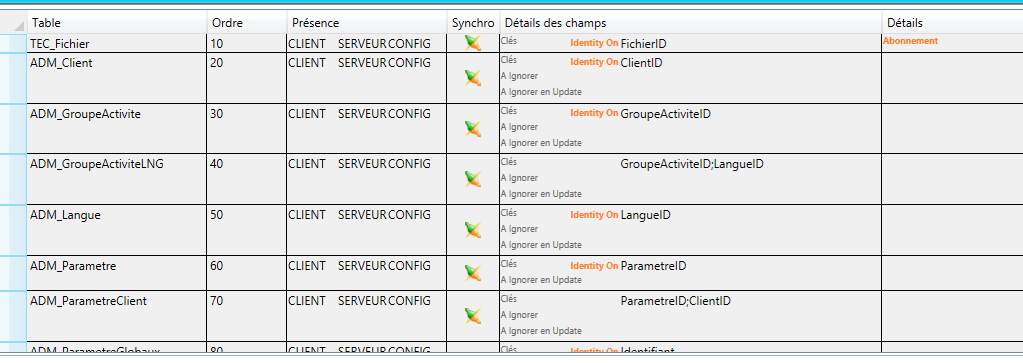Click the ParametreID;ClientID key field
The image size is (1023, 363).
point(675,302)
